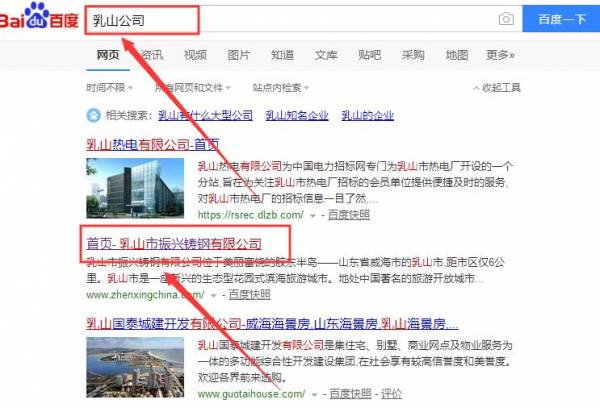This screenshot has height=408, width=600.
Task: Switch to 资讯 news tab
Action: point(152,55)
